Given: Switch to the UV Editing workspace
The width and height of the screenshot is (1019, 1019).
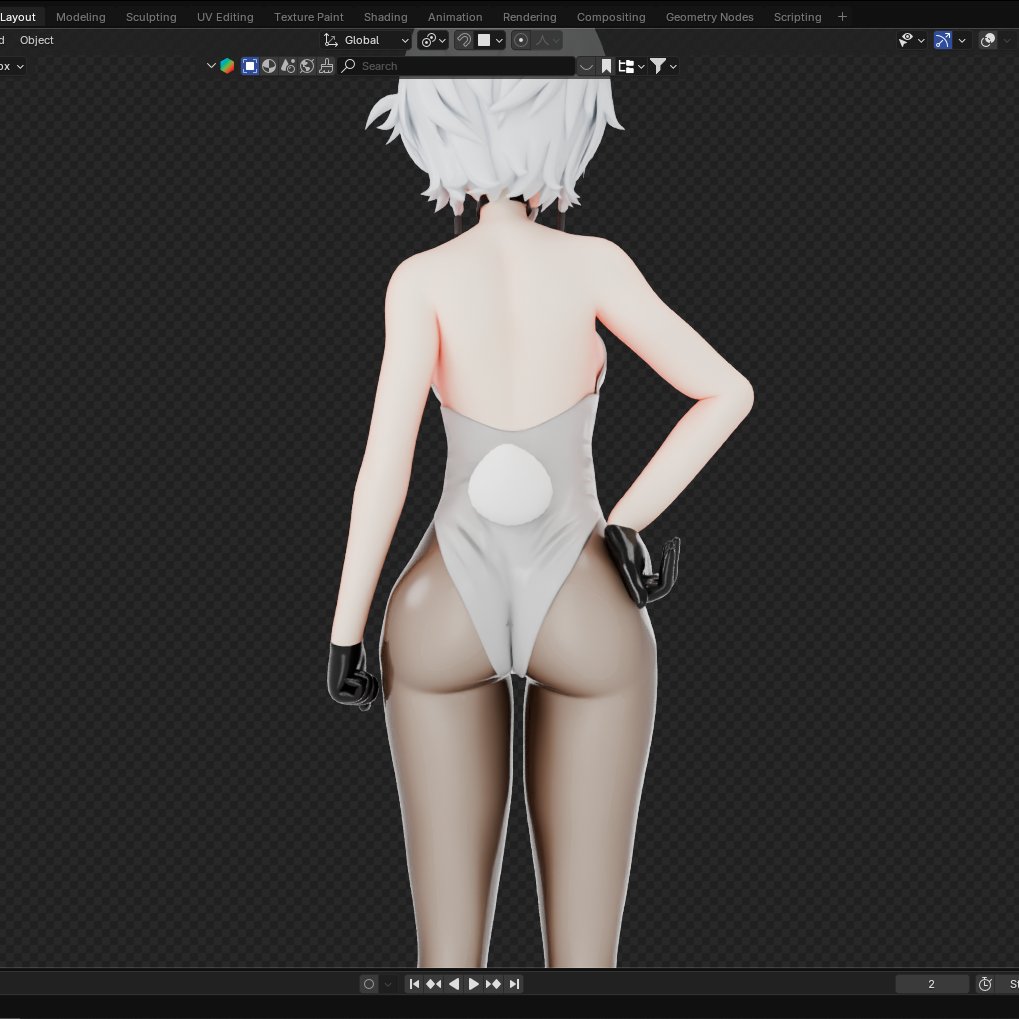Looking at the screenshot, I should (225, 17).
